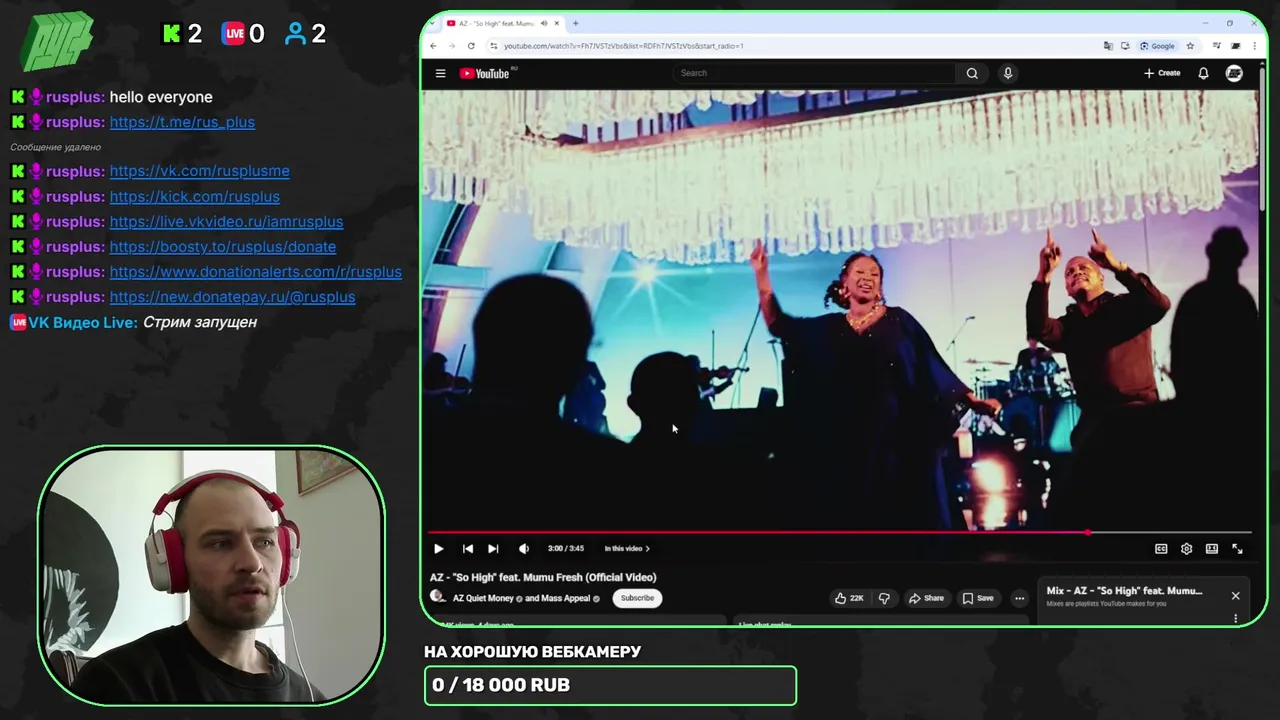Image resolution: width=1280 pixels, height=720 pixels.
Task: Click the total viewers person icon
Action: [295, 34]
